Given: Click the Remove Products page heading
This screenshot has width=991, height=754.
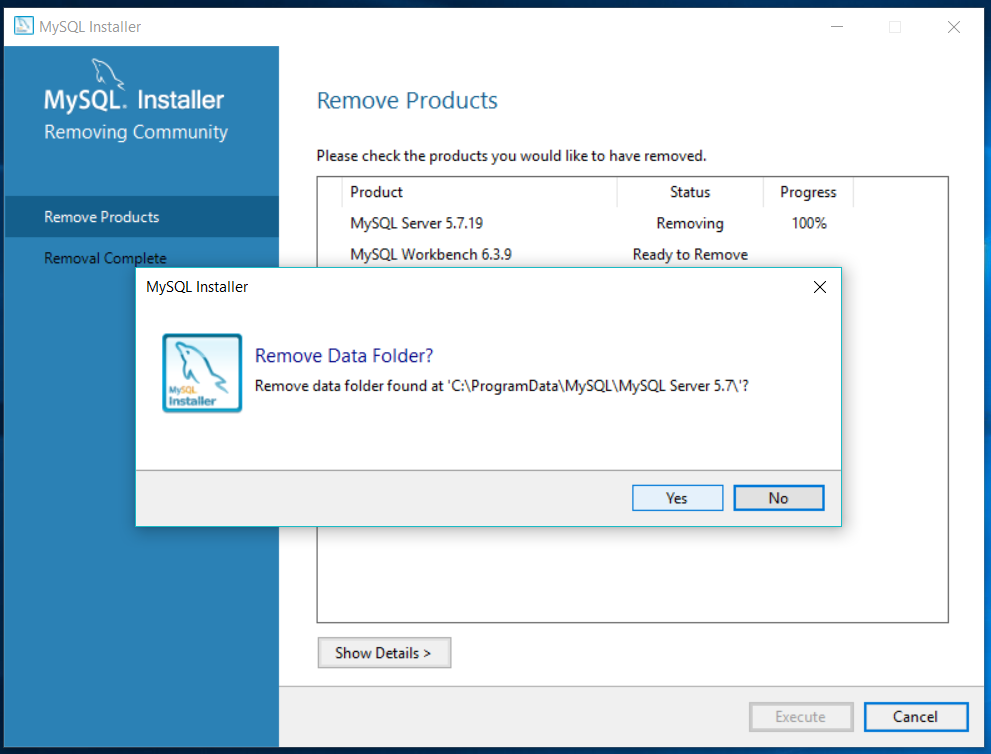Looking at the screenshot, I should (407, 100).
